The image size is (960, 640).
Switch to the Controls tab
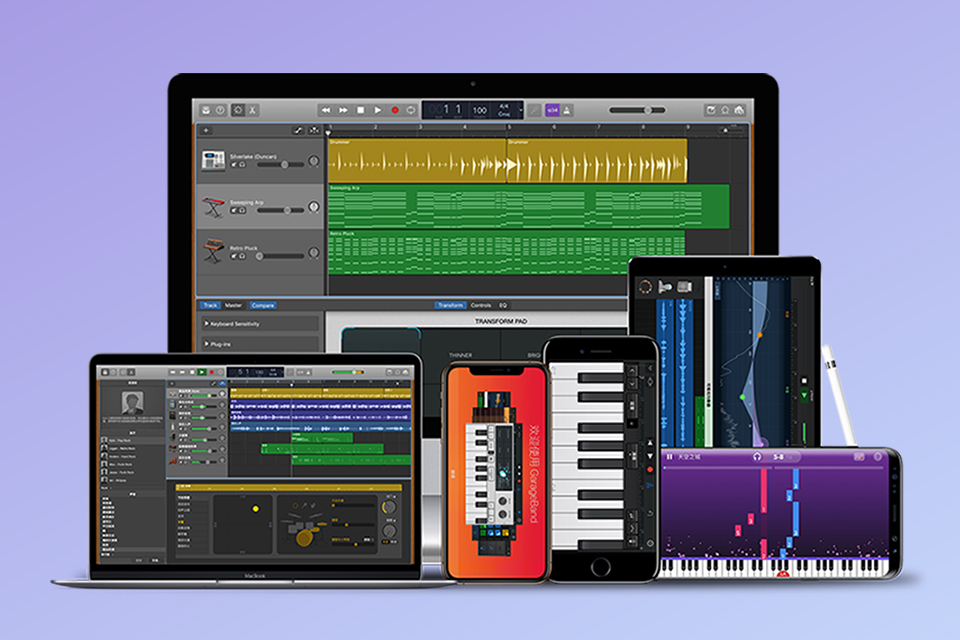point(480,305)
